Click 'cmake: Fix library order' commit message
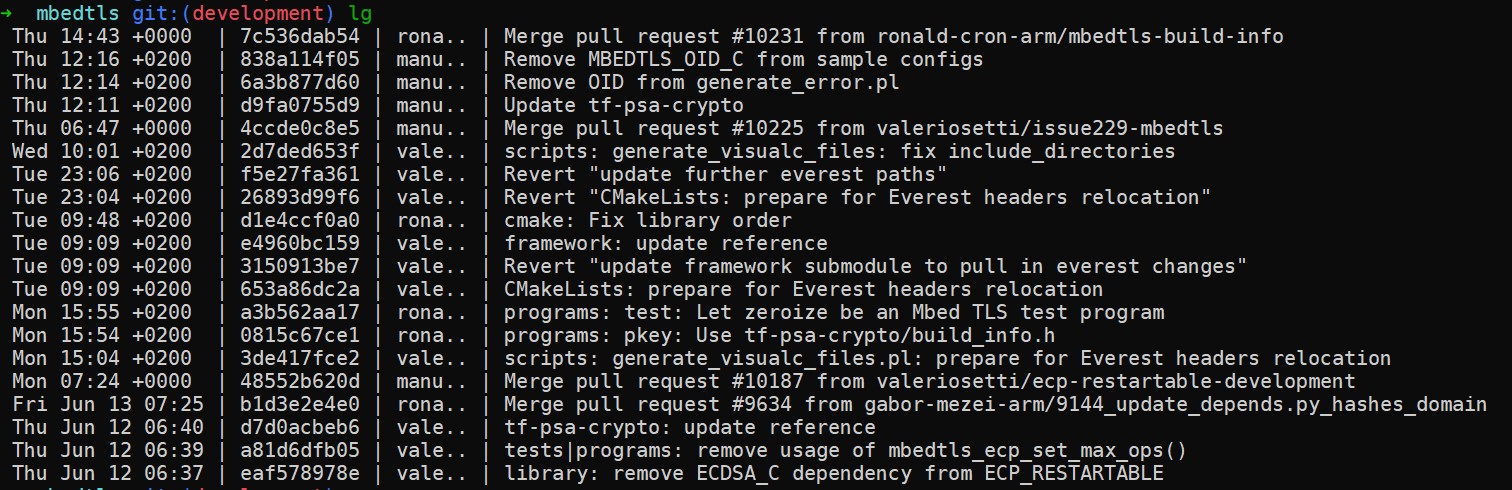The height and width of the screenshot is (490, 1512). tap(648, 220)
